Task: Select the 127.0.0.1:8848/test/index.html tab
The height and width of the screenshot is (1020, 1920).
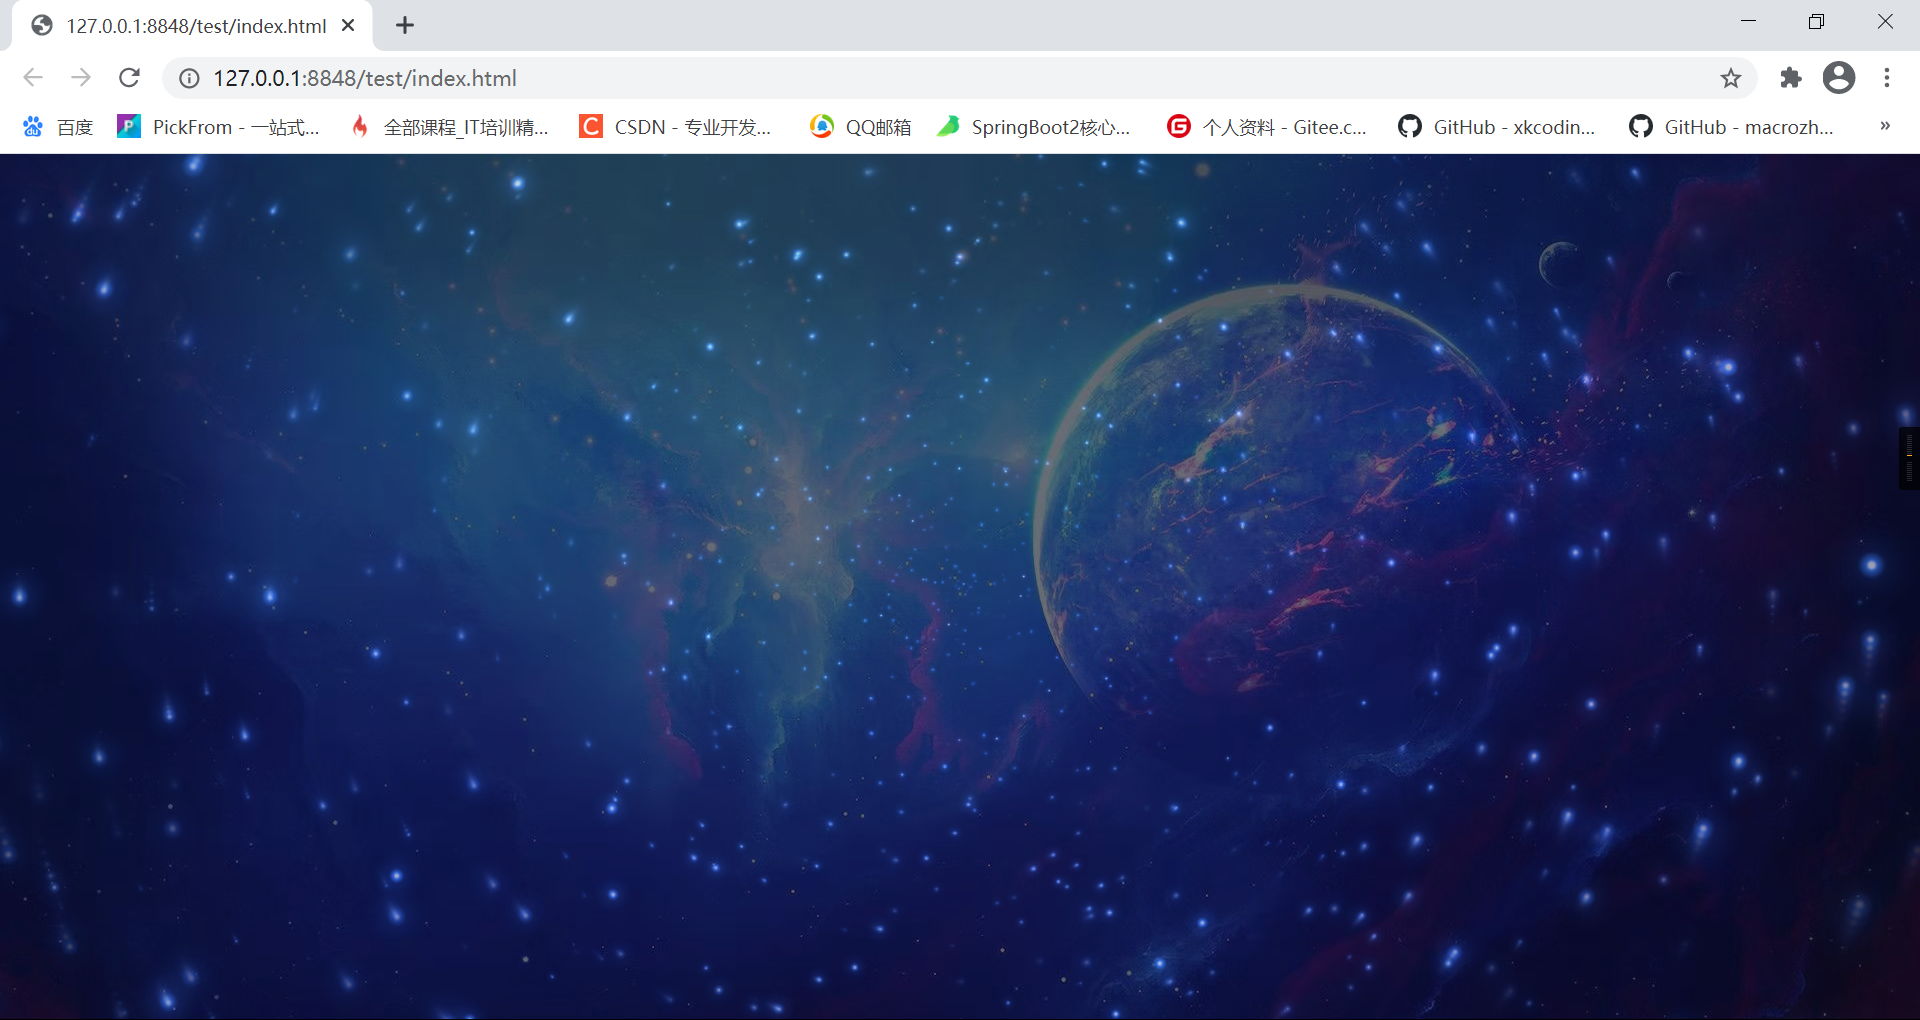Action: pos(192,26)
